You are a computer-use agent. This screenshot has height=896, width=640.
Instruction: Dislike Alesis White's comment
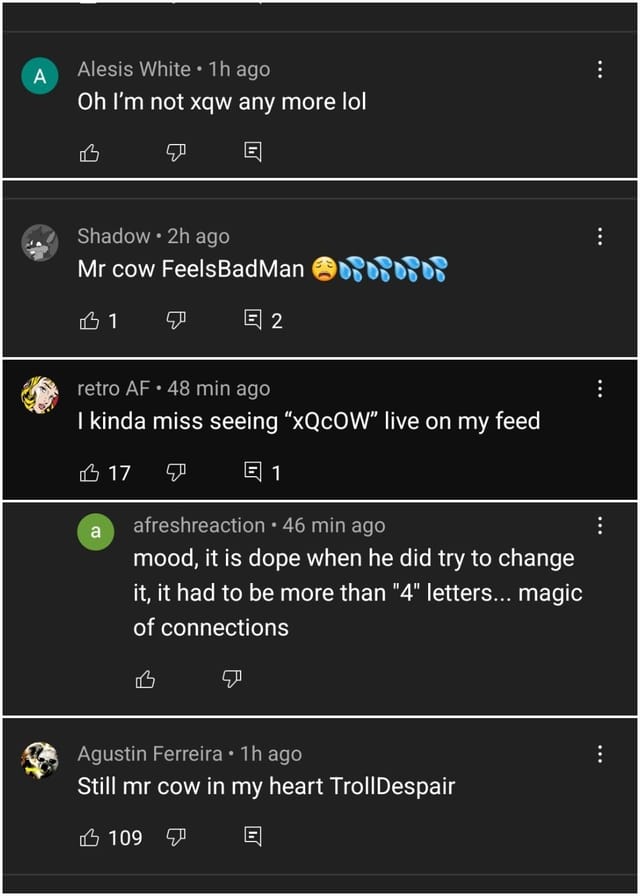(x=175, y=152)
